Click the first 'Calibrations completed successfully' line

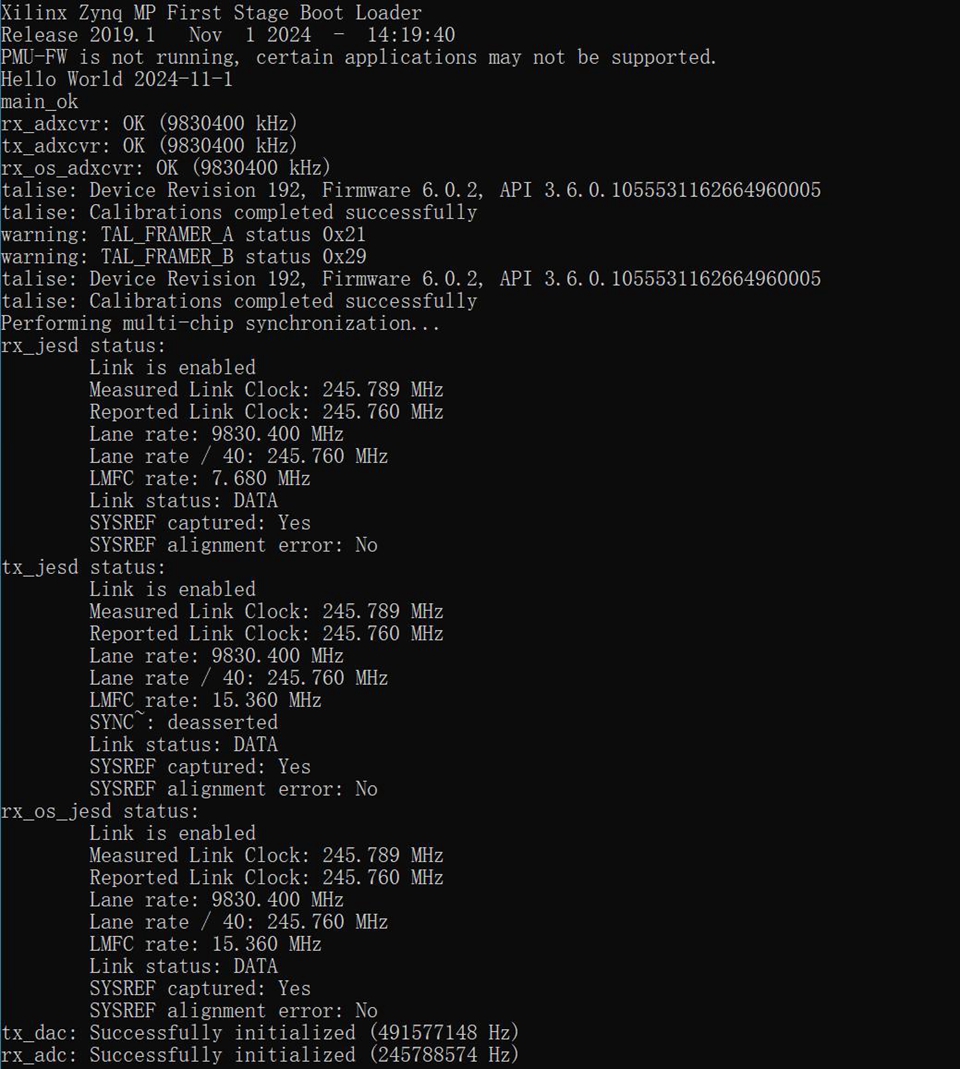coord(239,212)
